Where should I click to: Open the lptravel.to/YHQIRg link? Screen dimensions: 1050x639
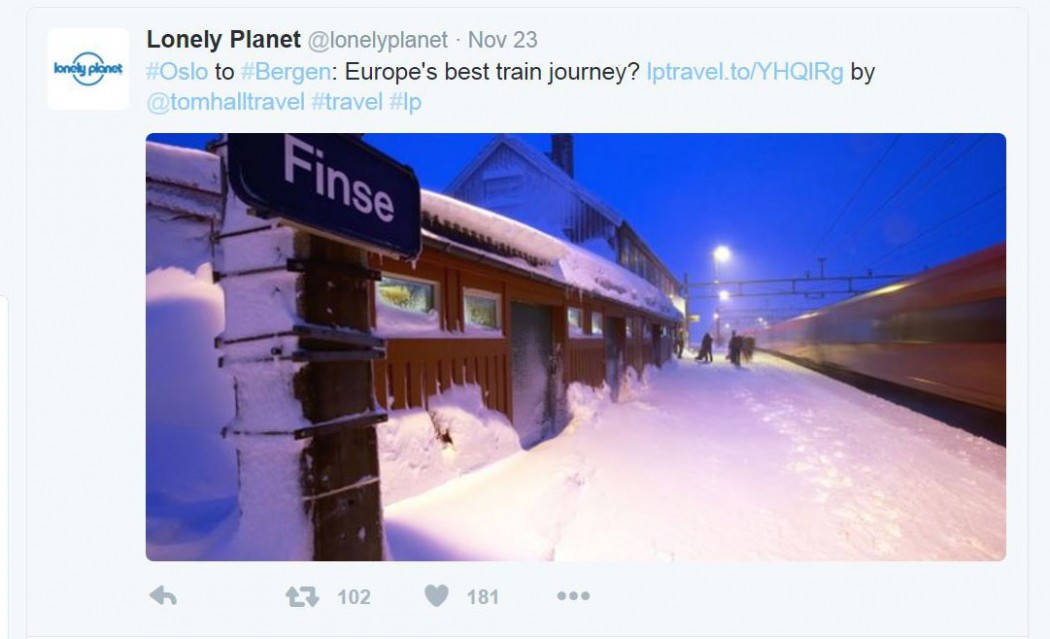click(745, 72)
